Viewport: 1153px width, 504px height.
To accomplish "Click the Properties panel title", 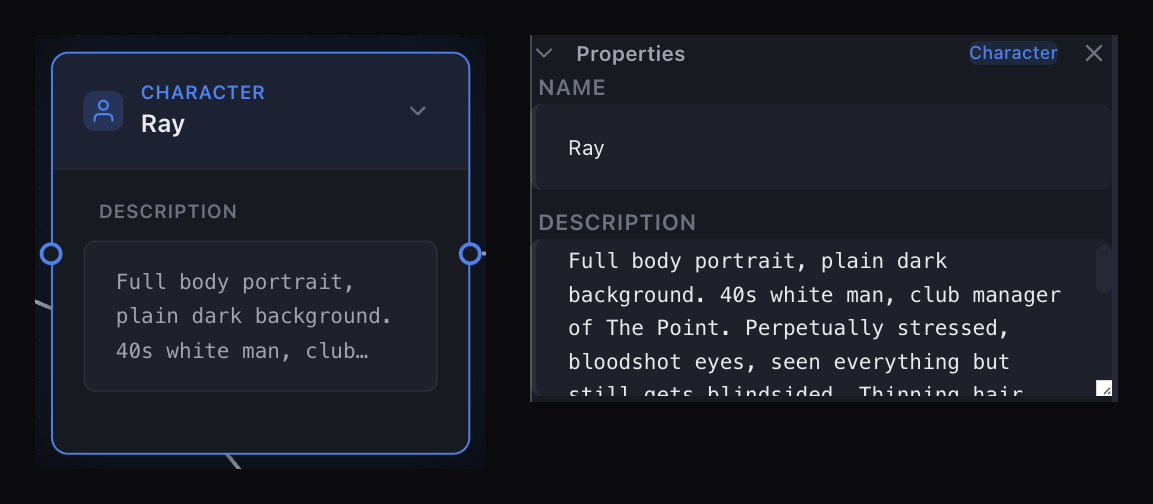I will [630, 54].
